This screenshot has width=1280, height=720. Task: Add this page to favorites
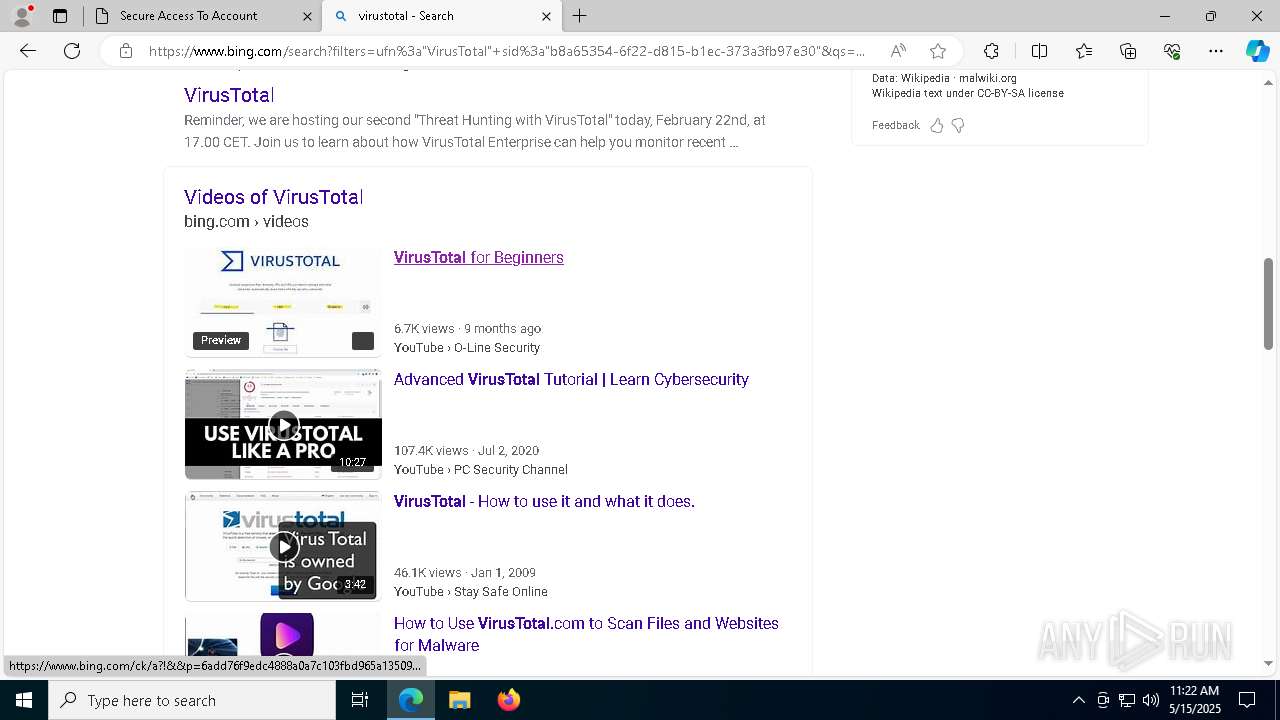pyautogui.click(x=938, y=51)
